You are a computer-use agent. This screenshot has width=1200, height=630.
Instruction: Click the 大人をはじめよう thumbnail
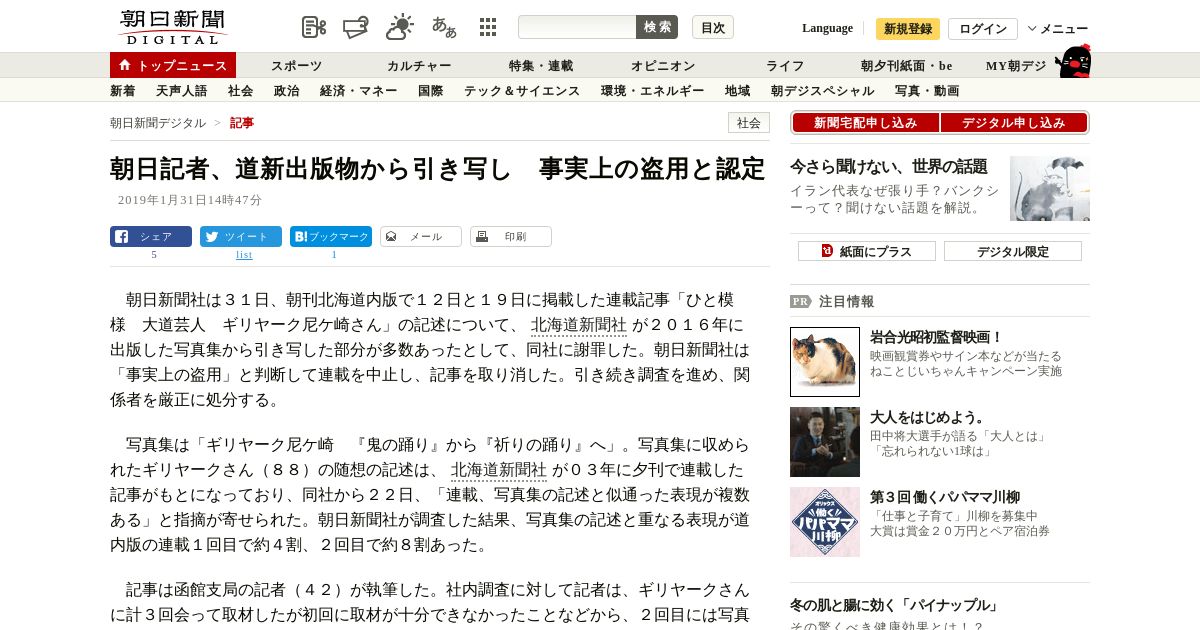[825, 442]
